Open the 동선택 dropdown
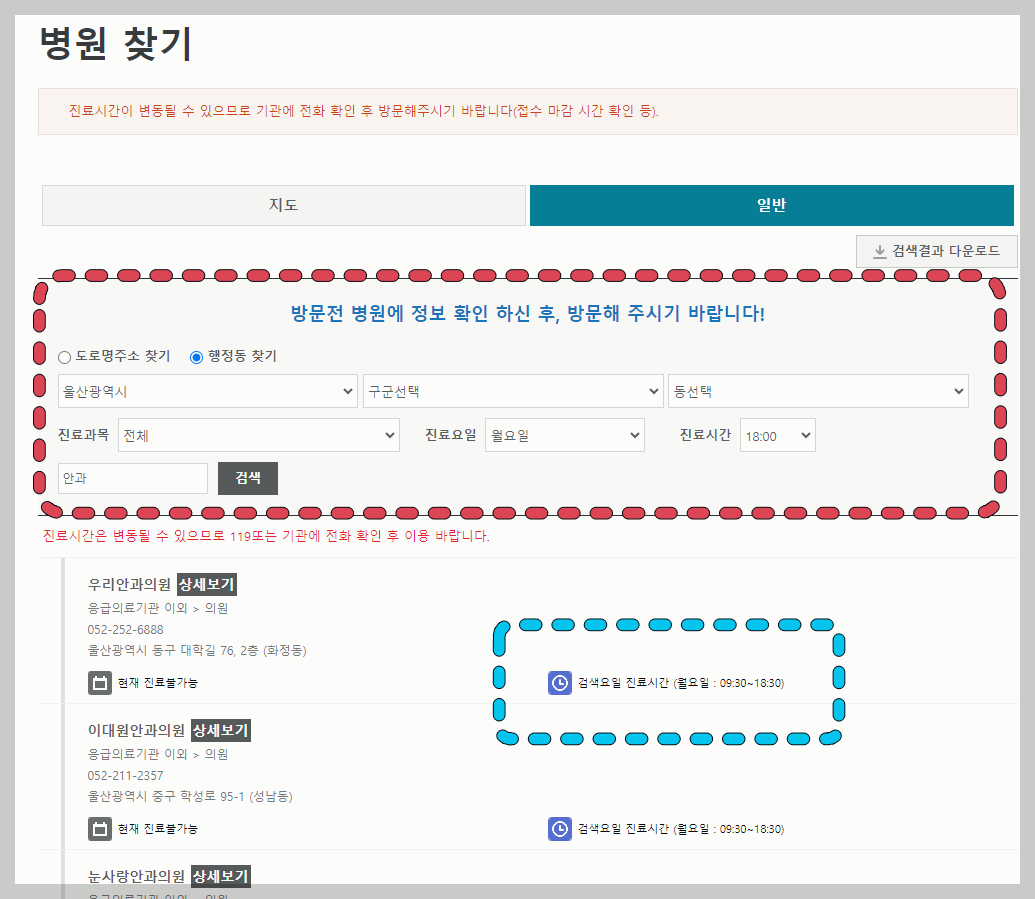The image size is (1035, 899). tap(818, 391)
